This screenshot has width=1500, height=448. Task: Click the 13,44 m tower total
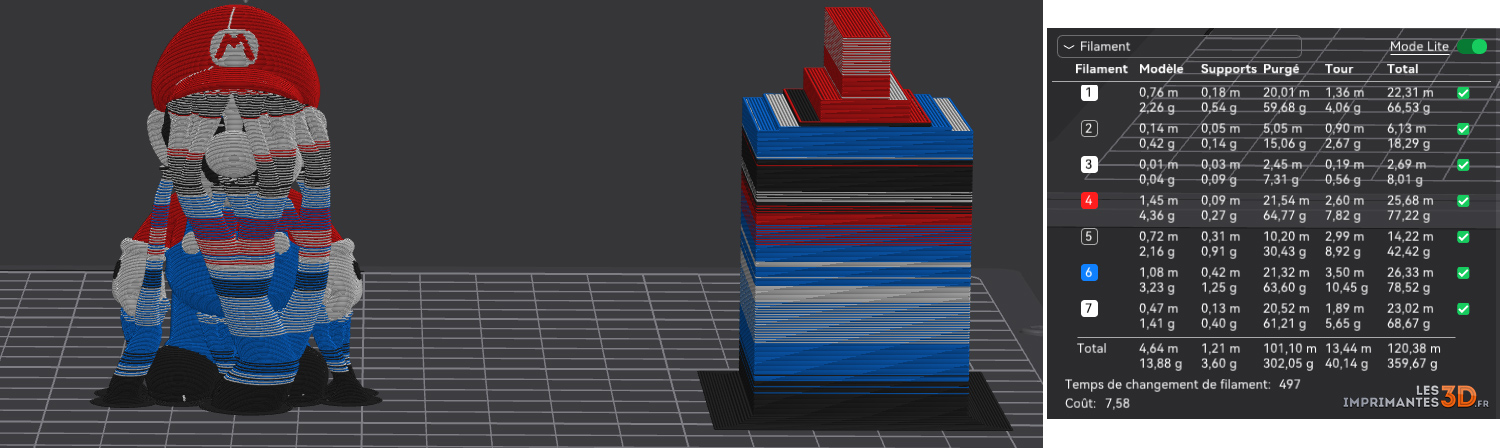coord(1347,348)
